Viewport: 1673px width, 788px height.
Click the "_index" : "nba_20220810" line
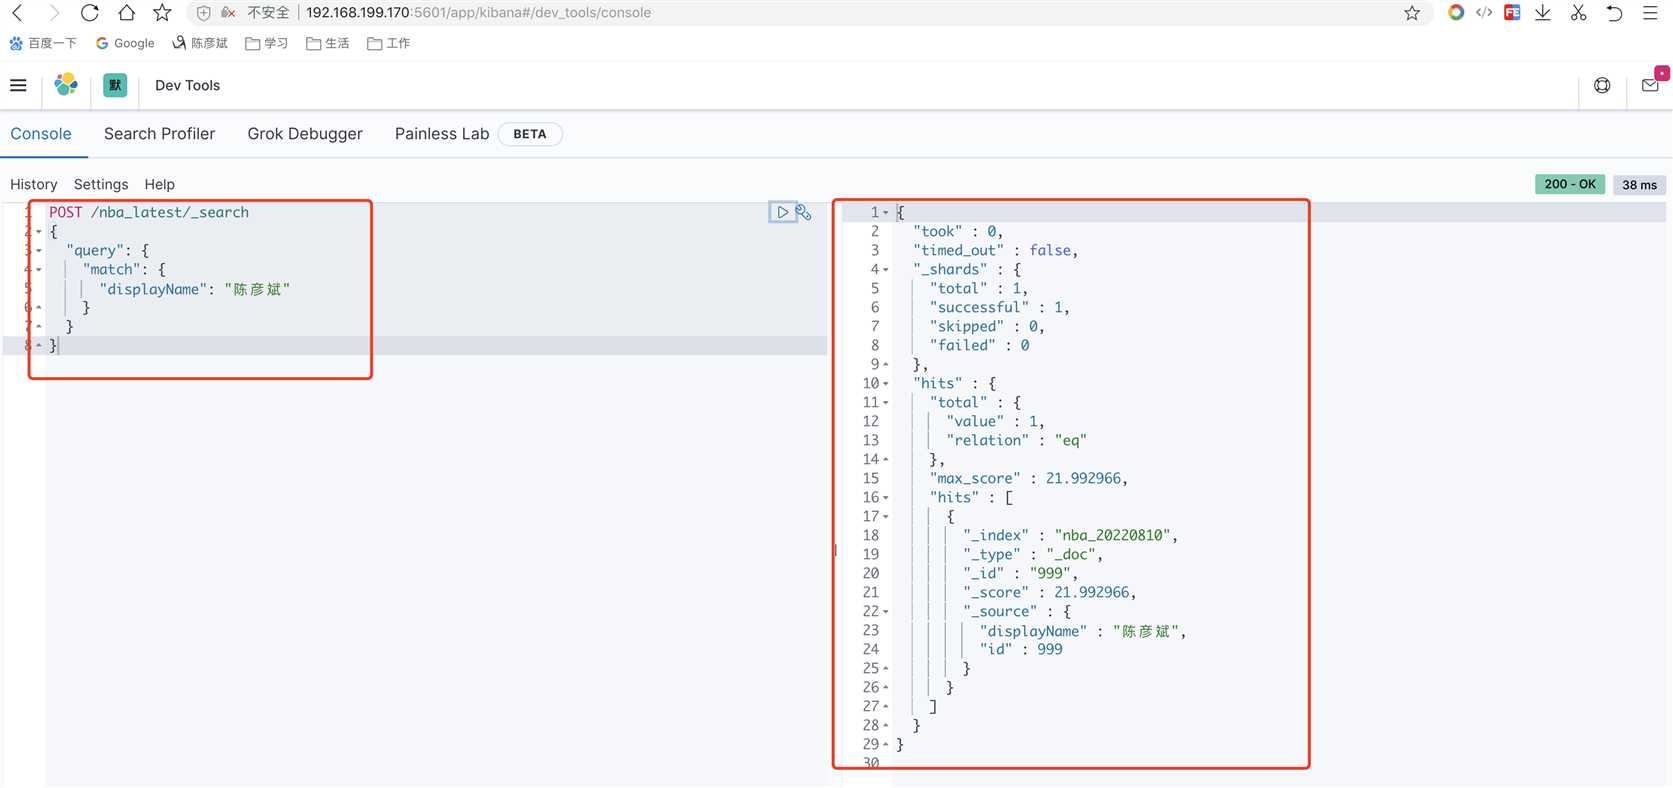[x=1070, y=535]
